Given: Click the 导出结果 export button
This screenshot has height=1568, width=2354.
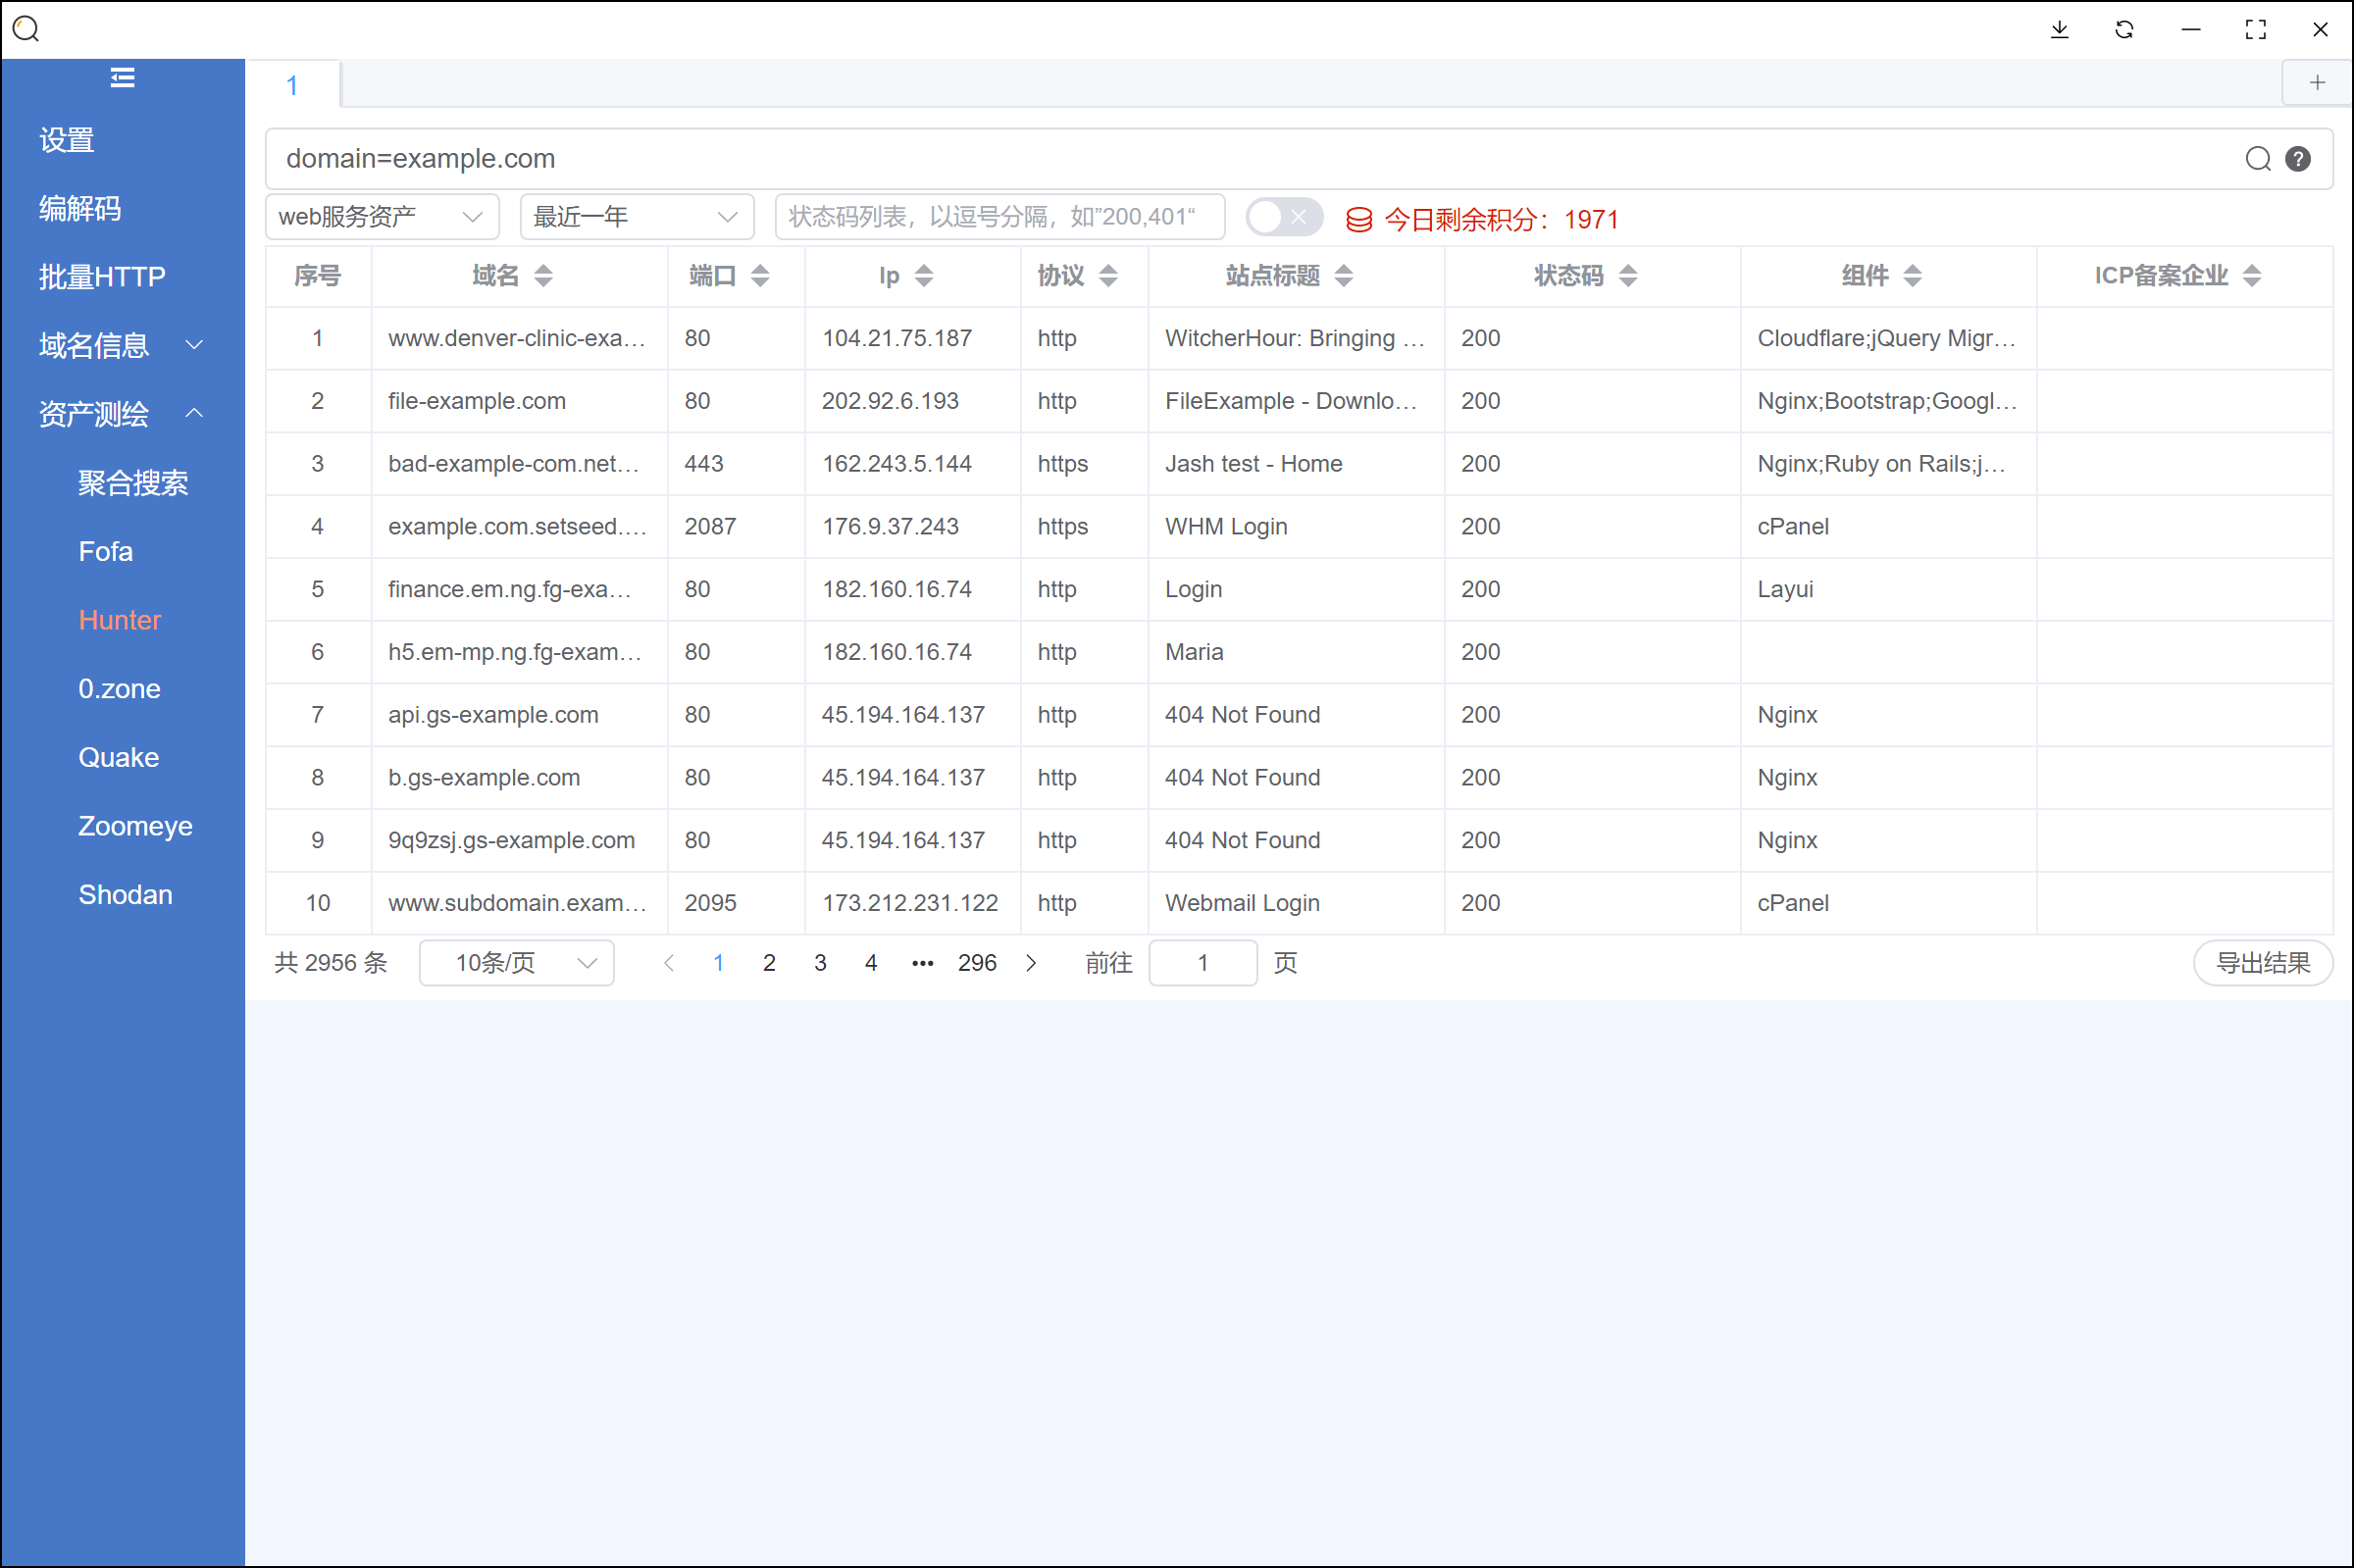Looking at the screenshot, I should (2262, 963).
